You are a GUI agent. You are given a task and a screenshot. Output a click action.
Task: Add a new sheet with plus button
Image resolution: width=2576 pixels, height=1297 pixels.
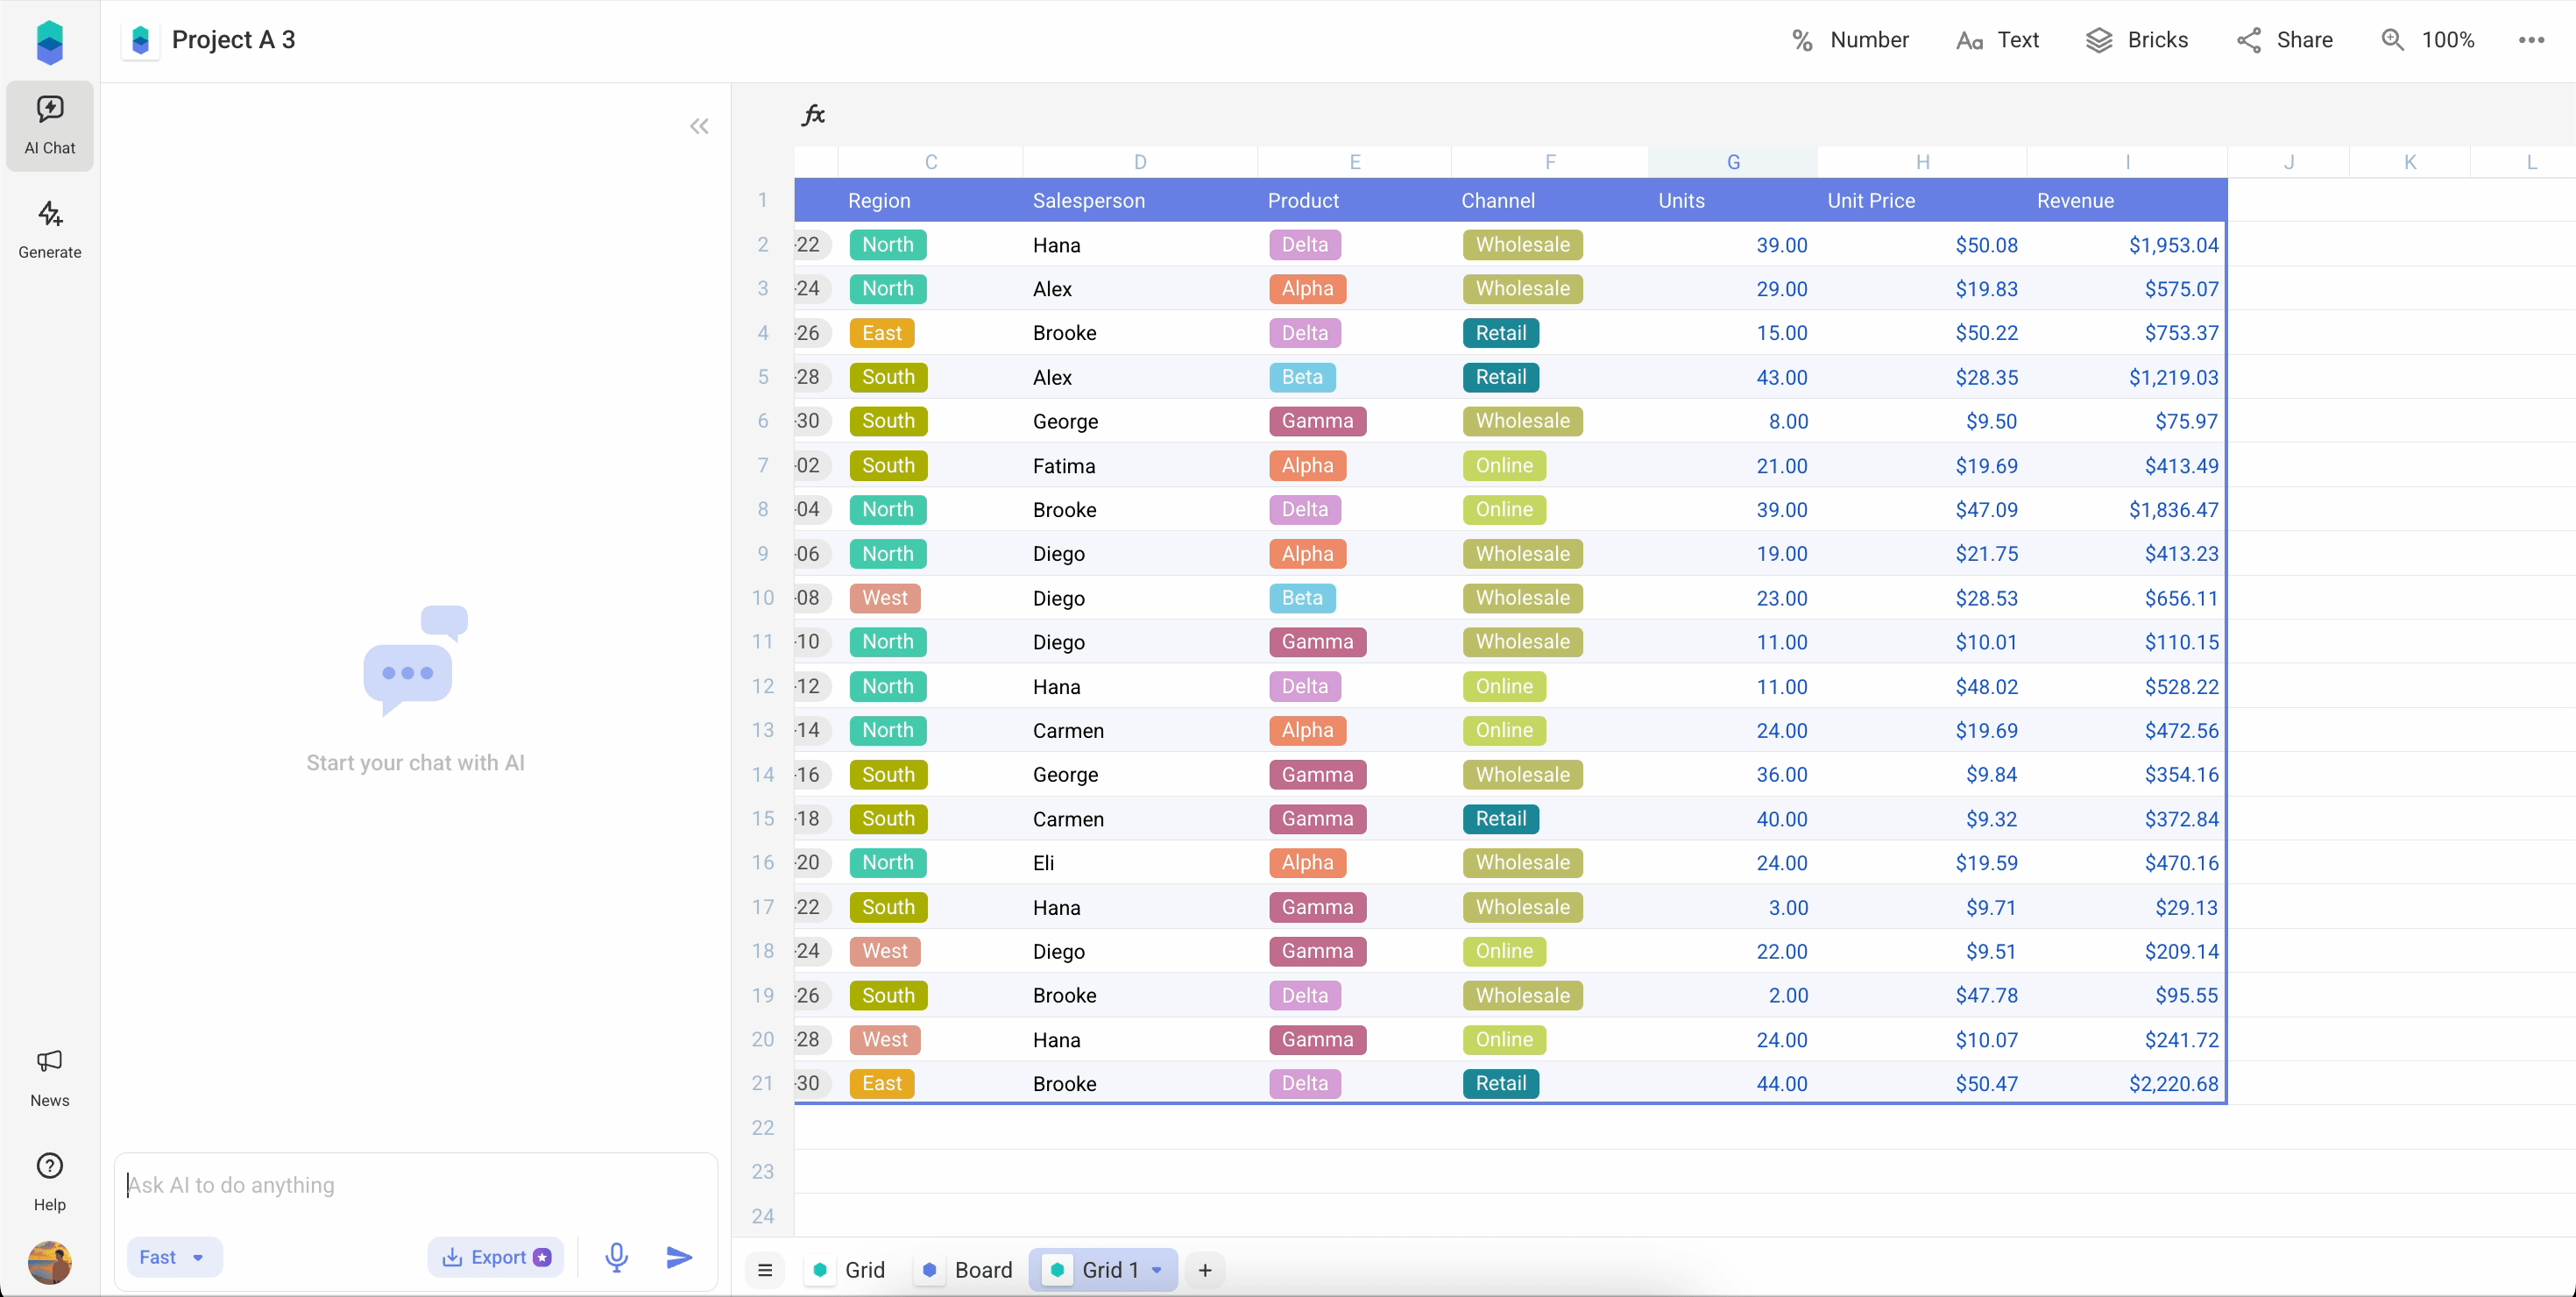[1205, 1270]
